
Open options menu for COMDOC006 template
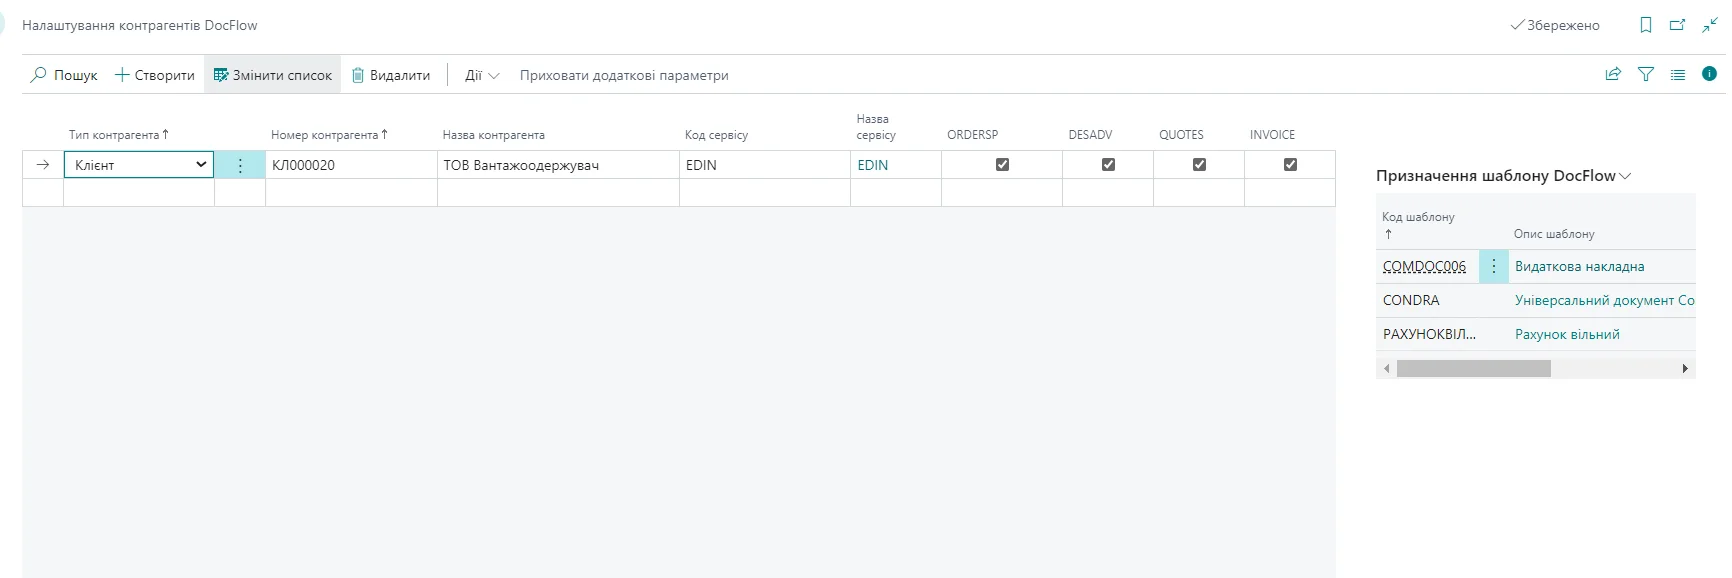coord(1493,266)
